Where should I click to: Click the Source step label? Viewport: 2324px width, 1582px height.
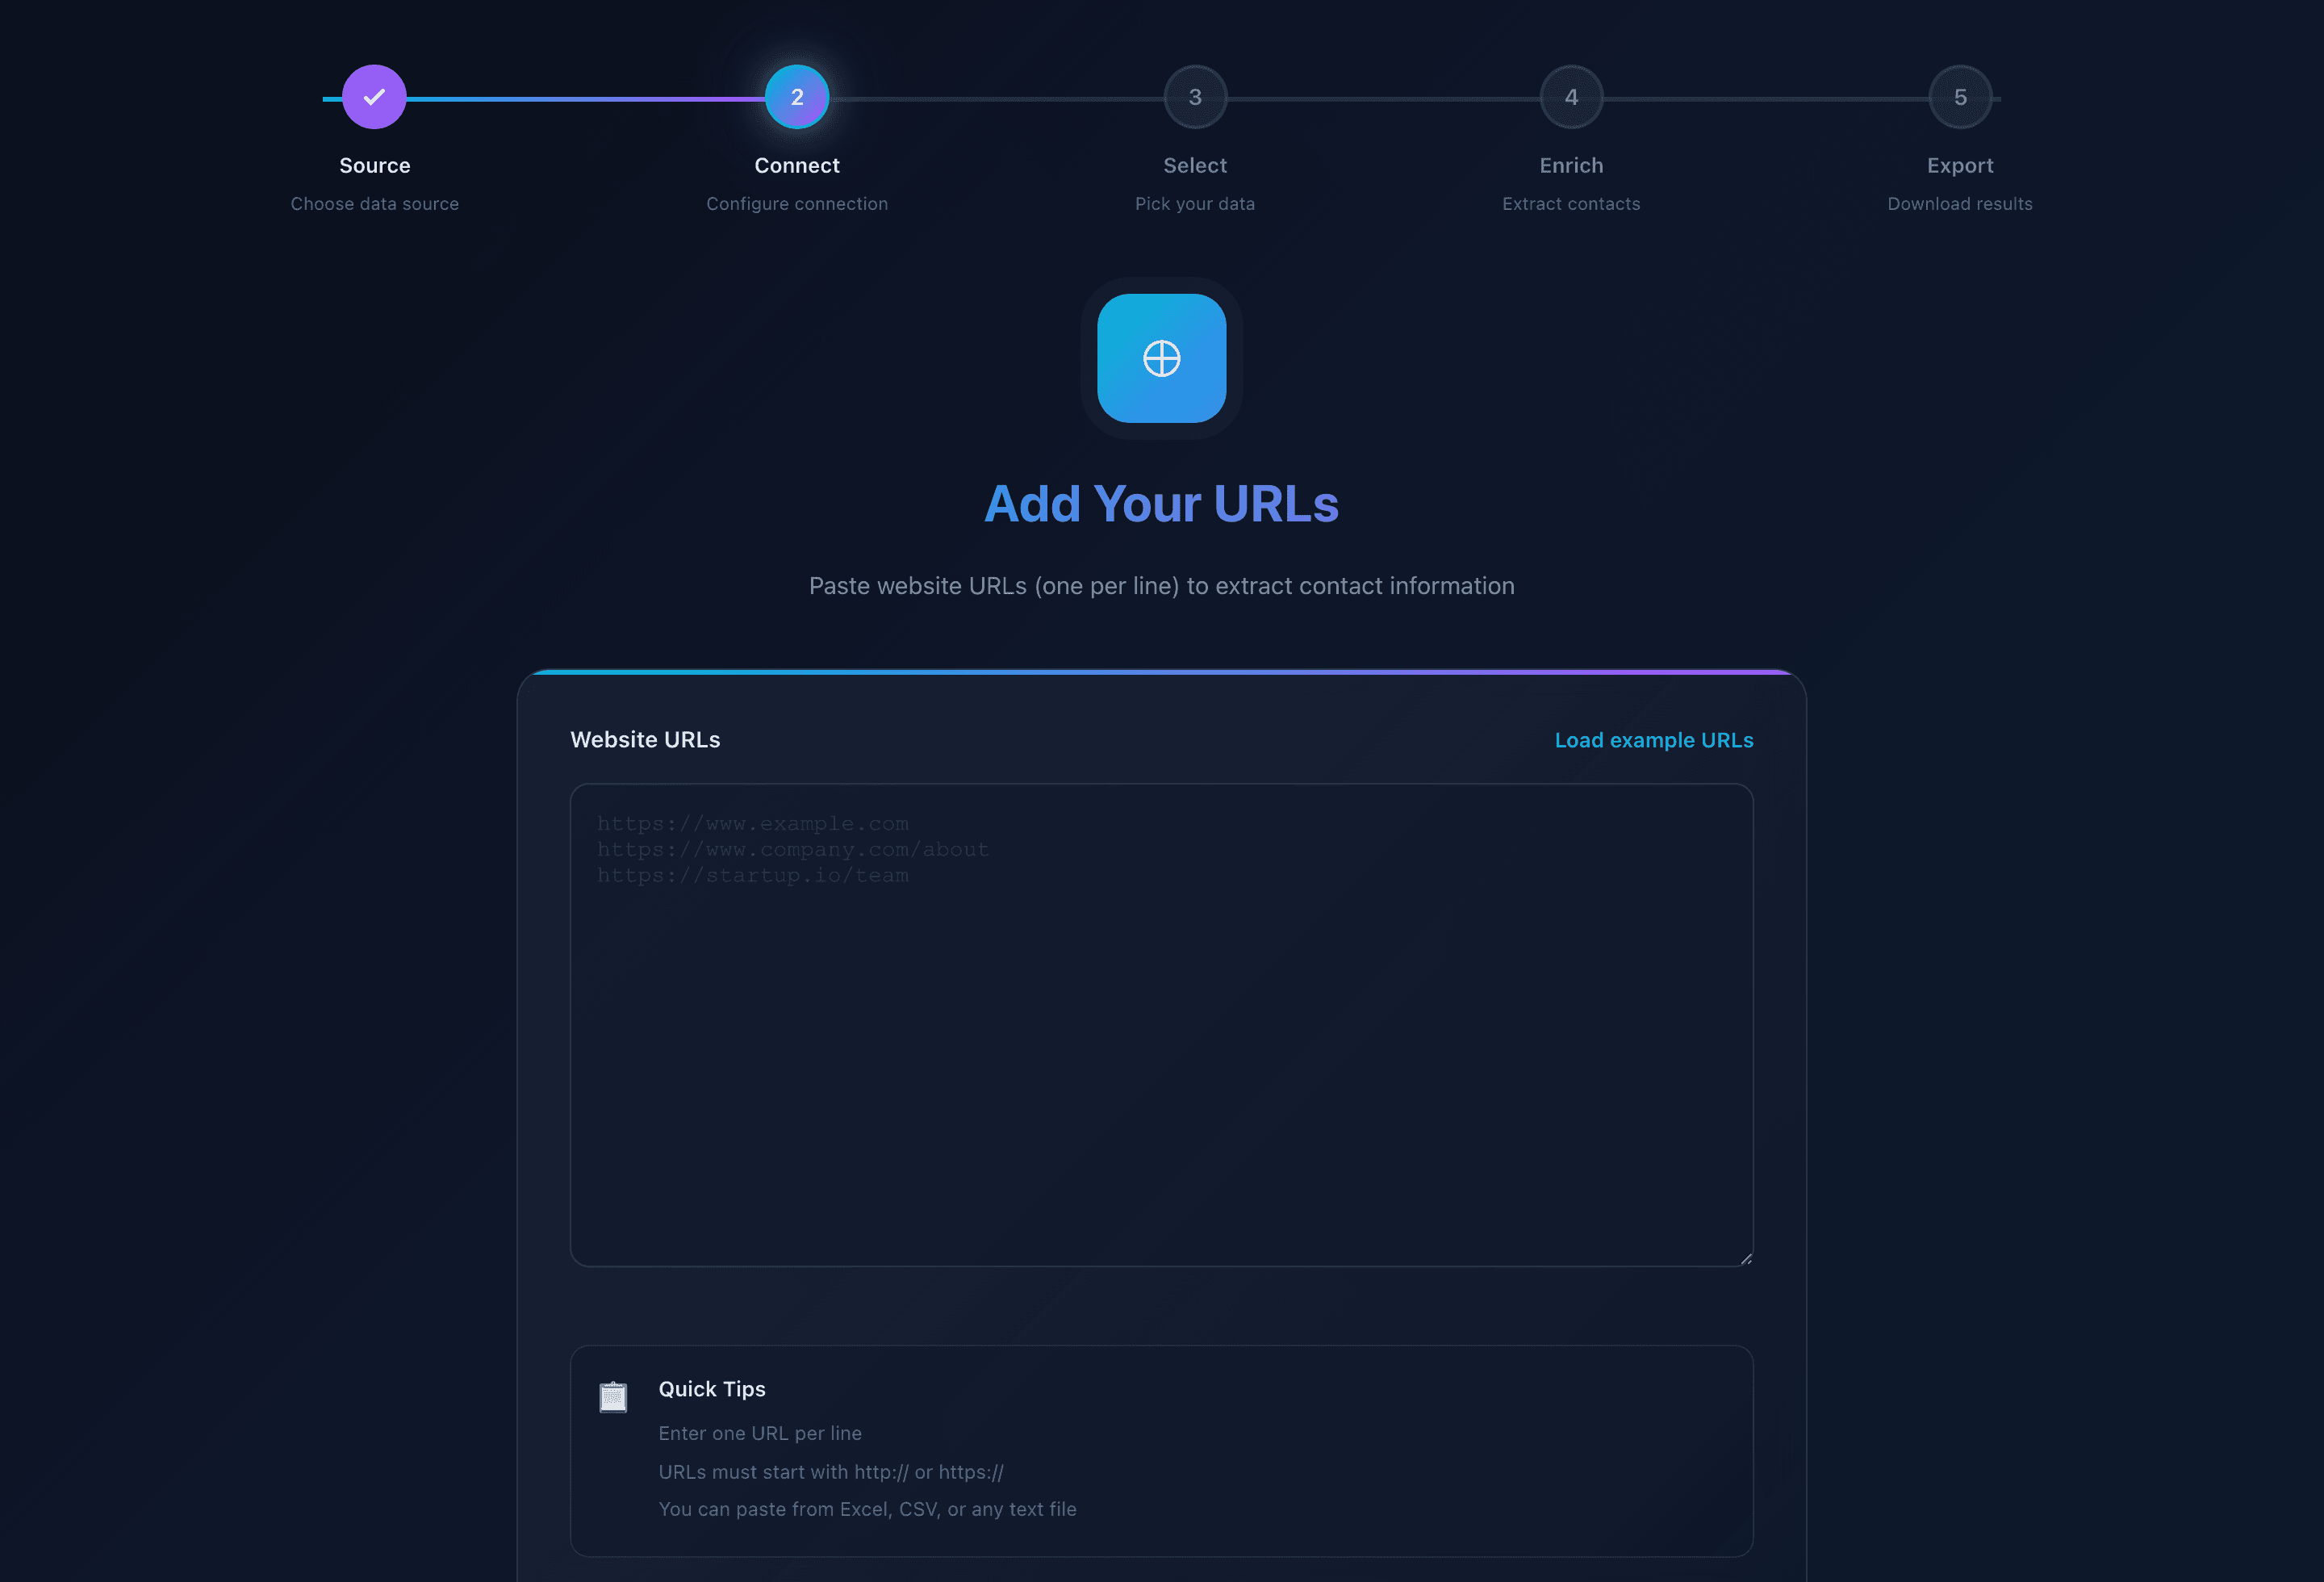point(375,166)
